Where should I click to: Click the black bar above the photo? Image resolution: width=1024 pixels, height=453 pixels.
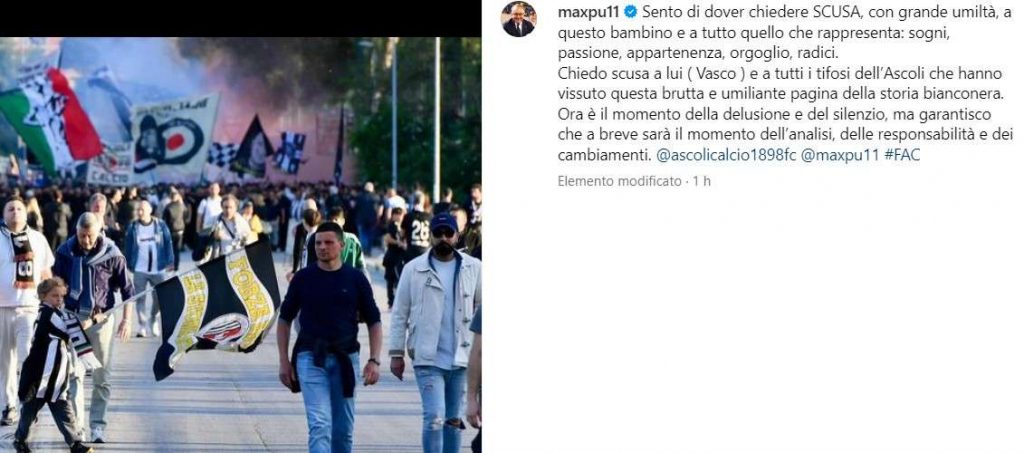click(240, 18)
